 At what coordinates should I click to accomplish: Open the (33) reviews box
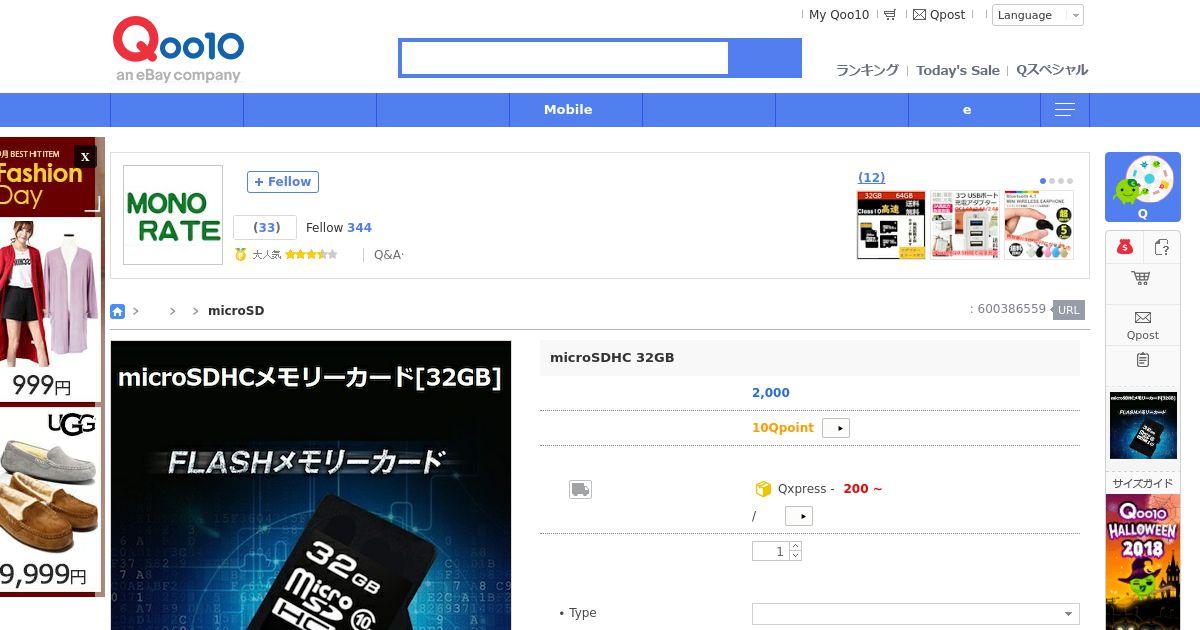[265, 227]
